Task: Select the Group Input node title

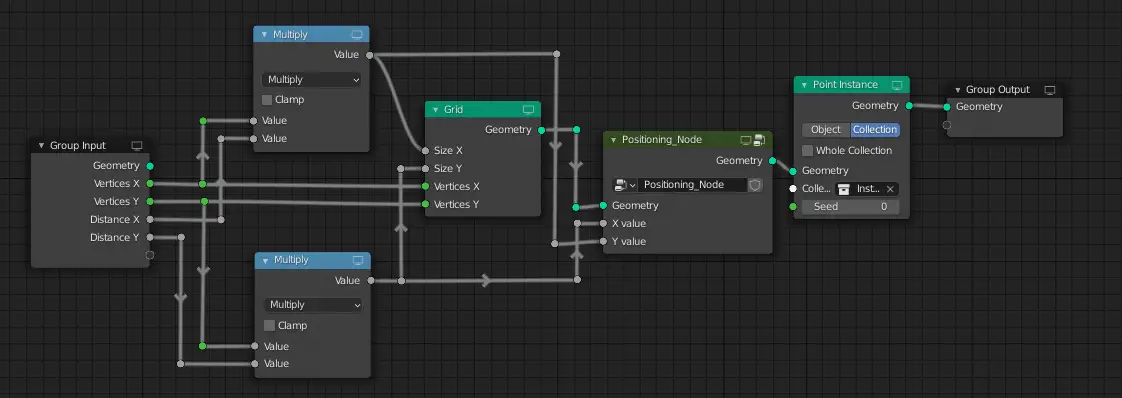Action: [x=78, y=145]
